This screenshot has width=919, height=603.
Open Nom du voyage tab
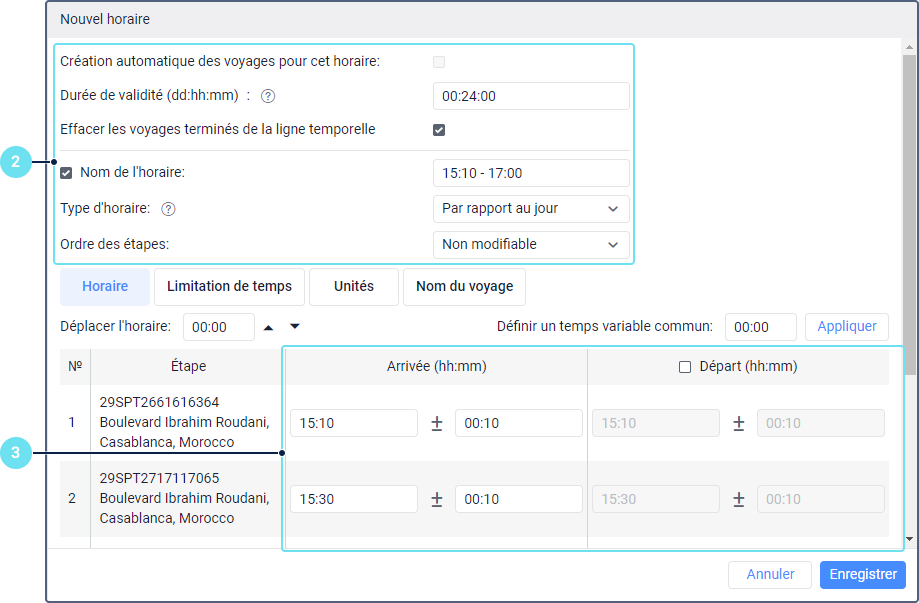(x=464, y=287)
